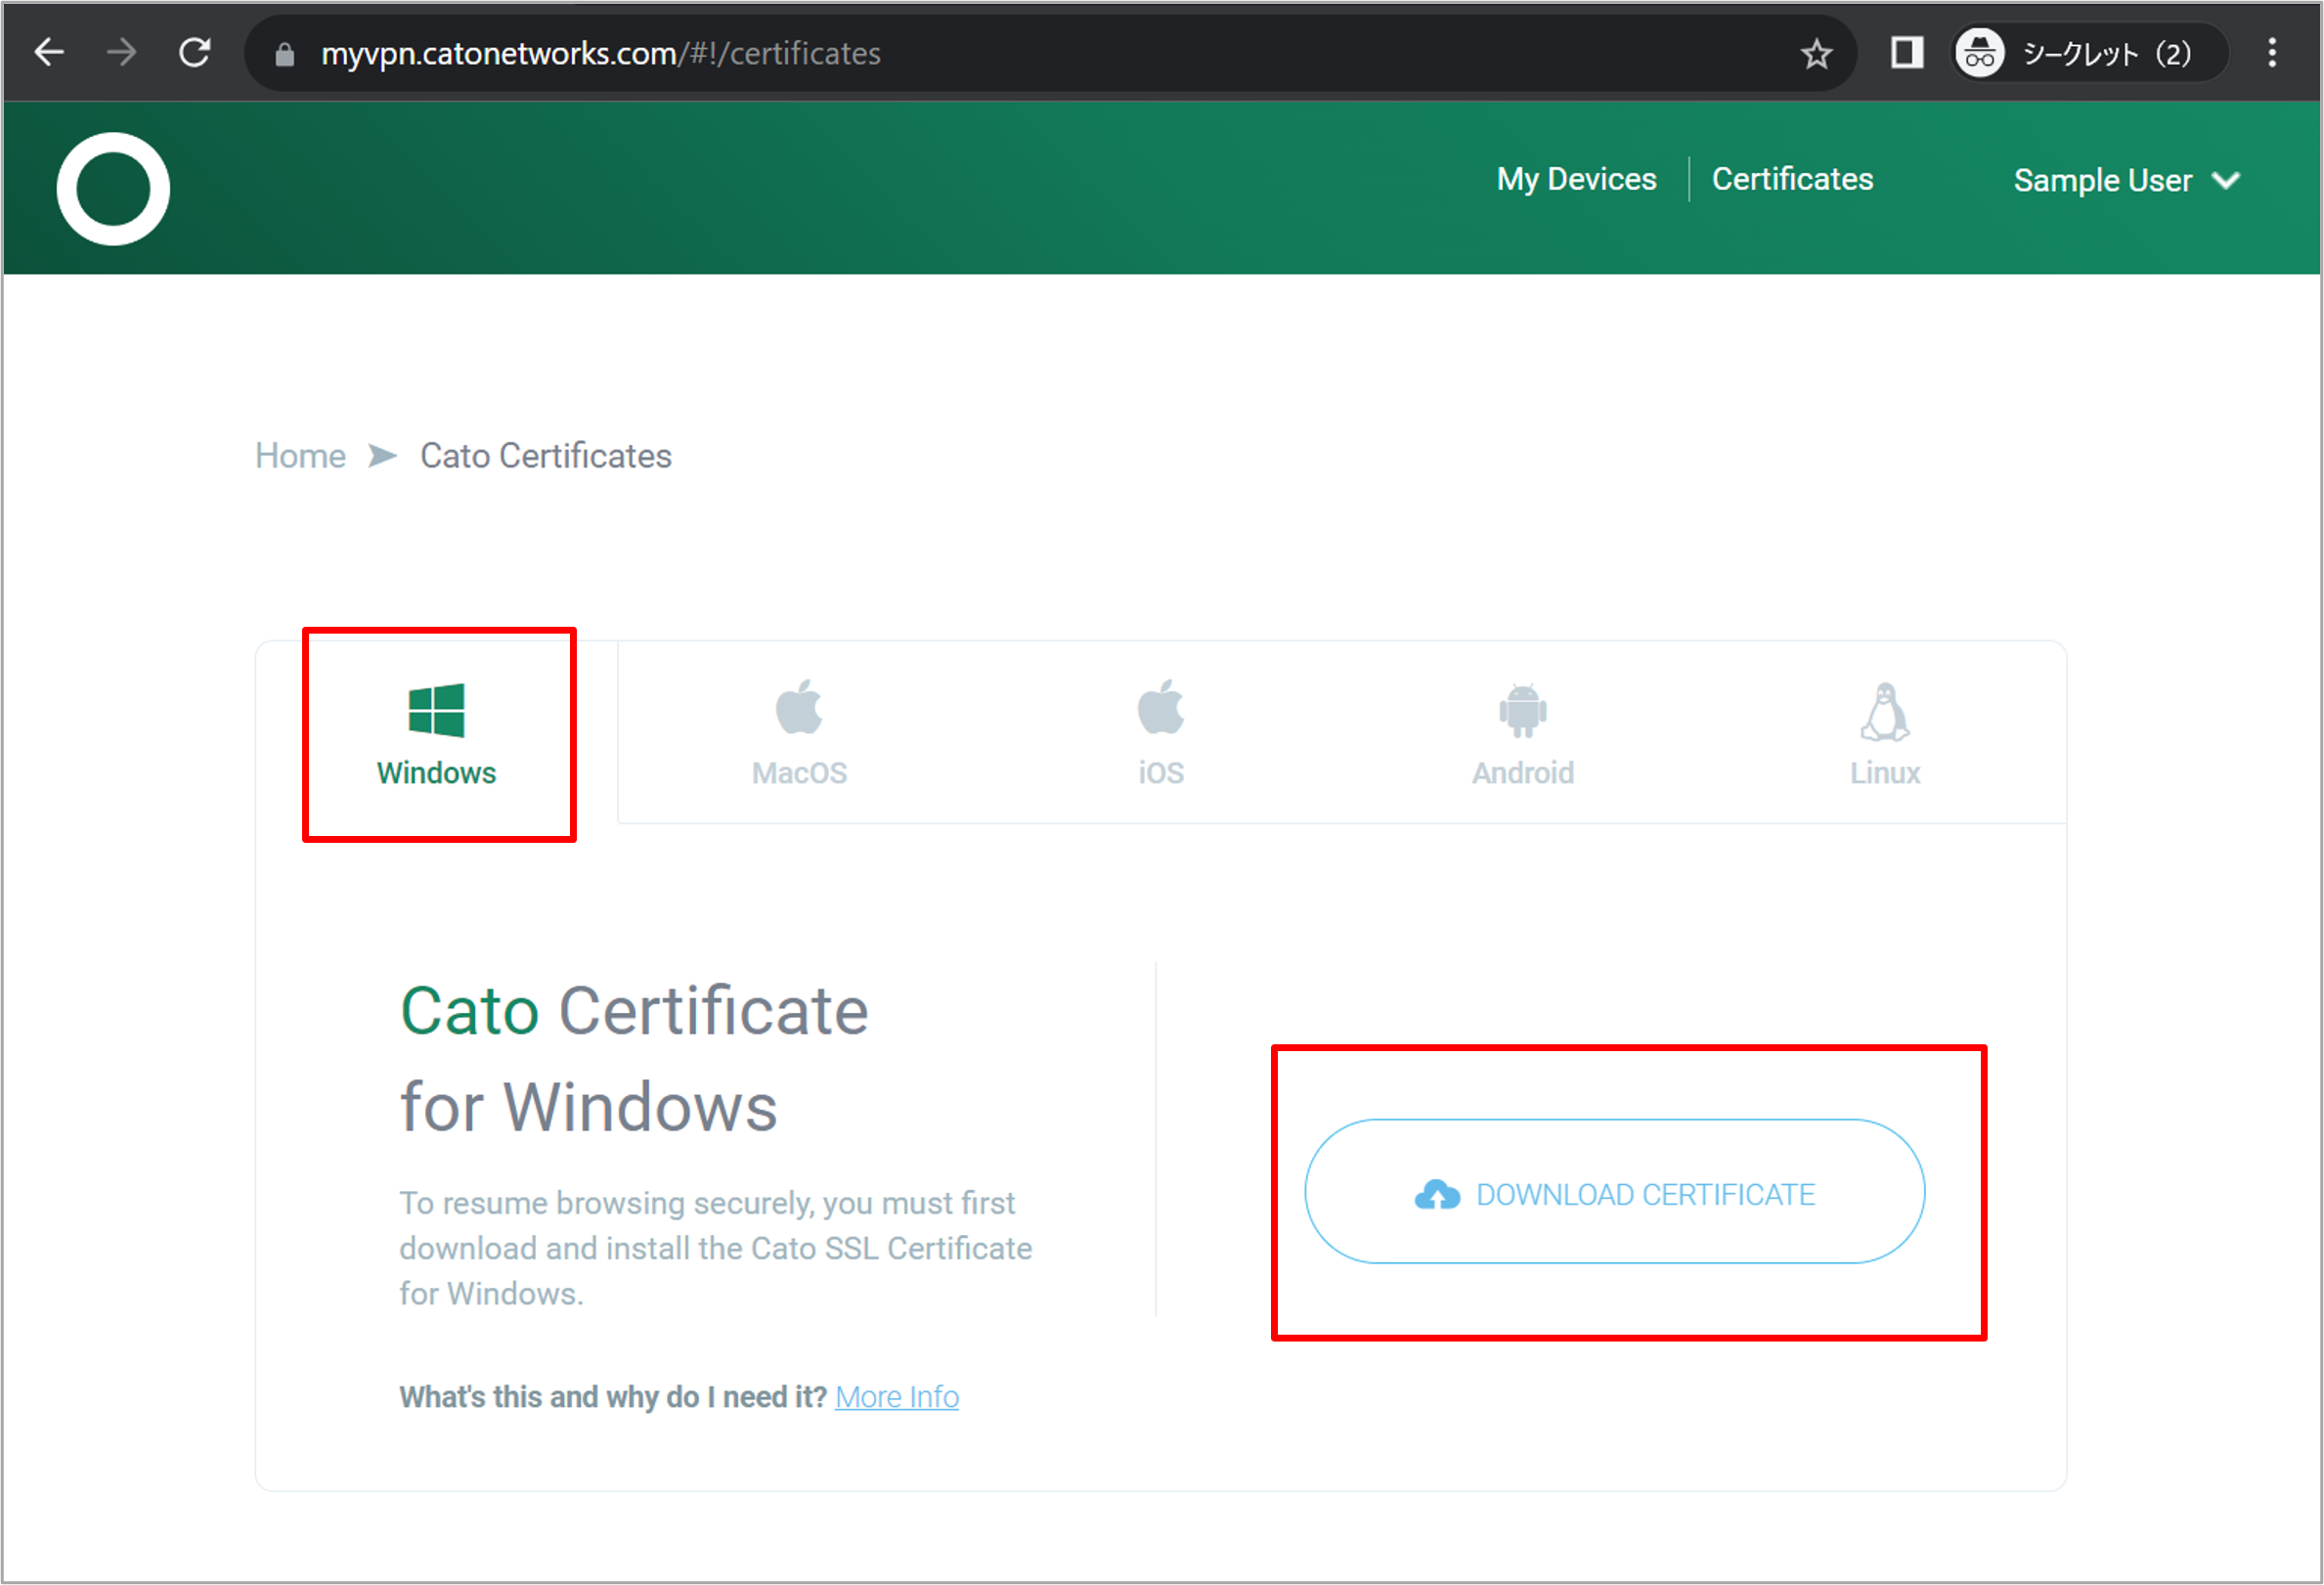Image resolution: width=2324 pixels, height=1585 pixels.
Task: Click the Download Certificate button
Action: click(x=1614, y=1192)
